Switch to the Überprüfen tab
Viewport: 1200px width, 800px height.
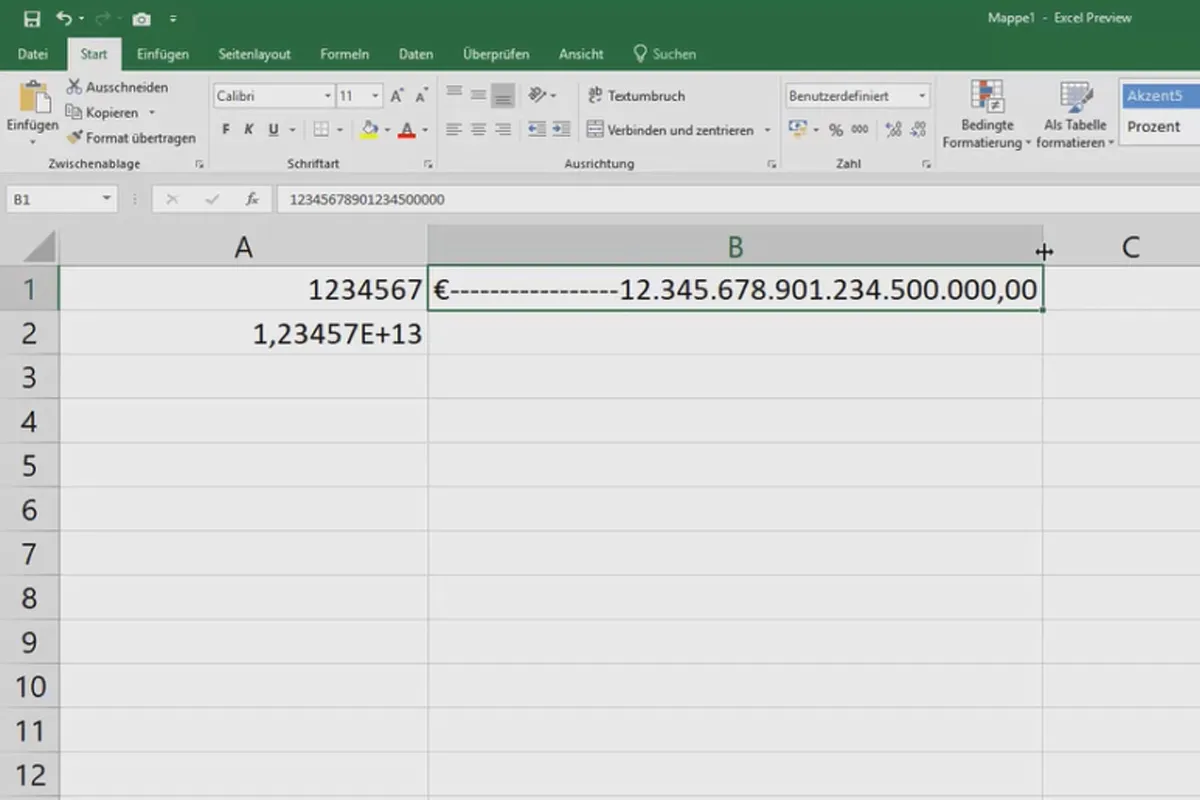(x=496, y=54)
